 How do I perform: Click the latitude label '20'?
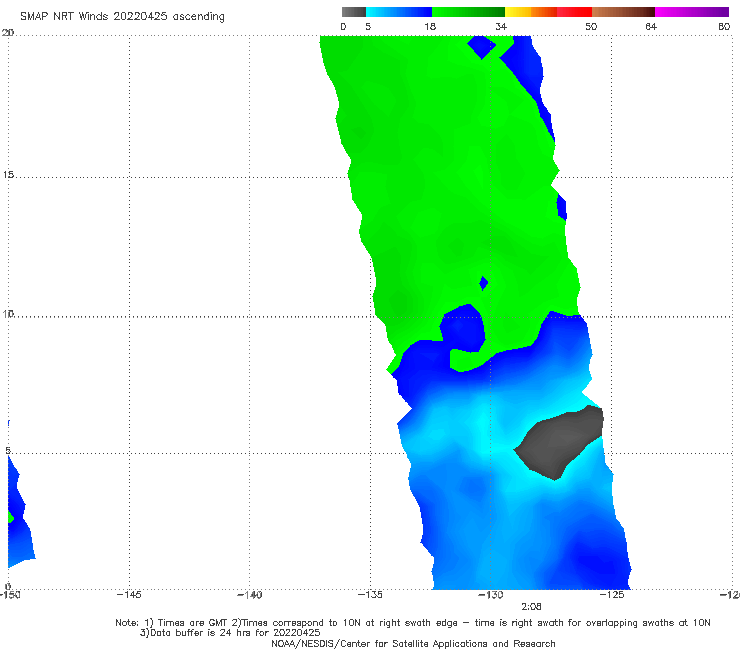tap(8, 32)
